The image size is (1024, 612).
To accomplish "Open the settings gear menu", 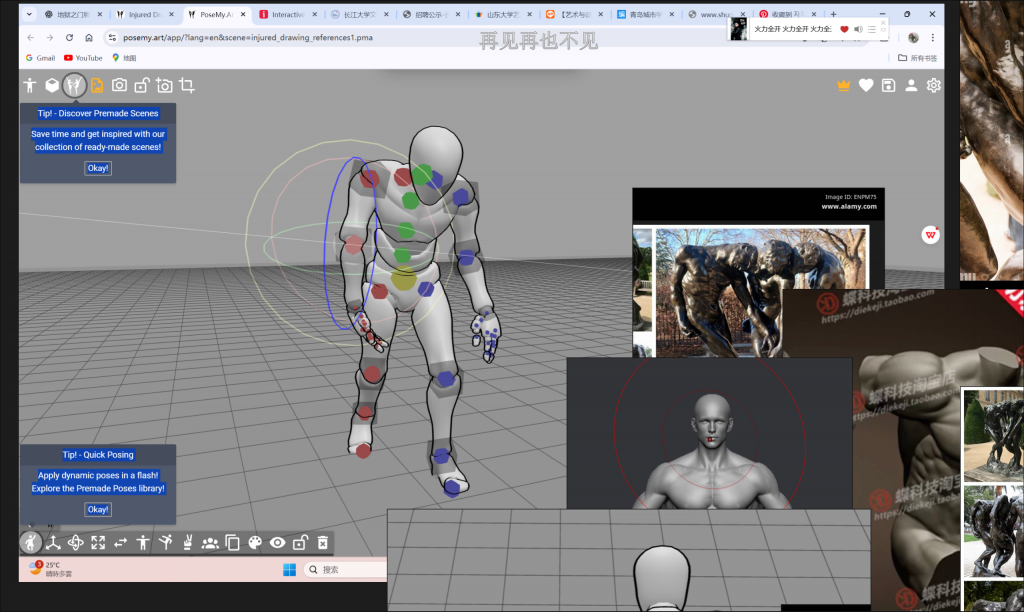I will [x=933, y=86].
